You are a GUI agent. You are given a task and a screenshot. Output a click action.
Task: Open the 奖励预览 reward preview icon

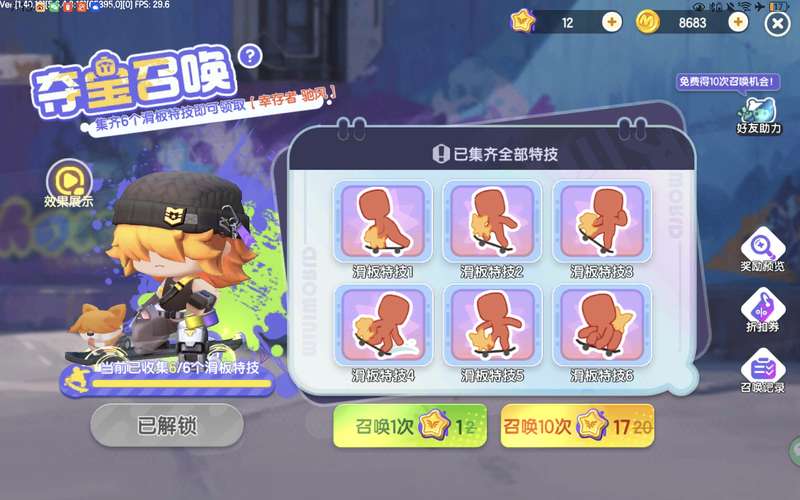[x=762, y=249]
